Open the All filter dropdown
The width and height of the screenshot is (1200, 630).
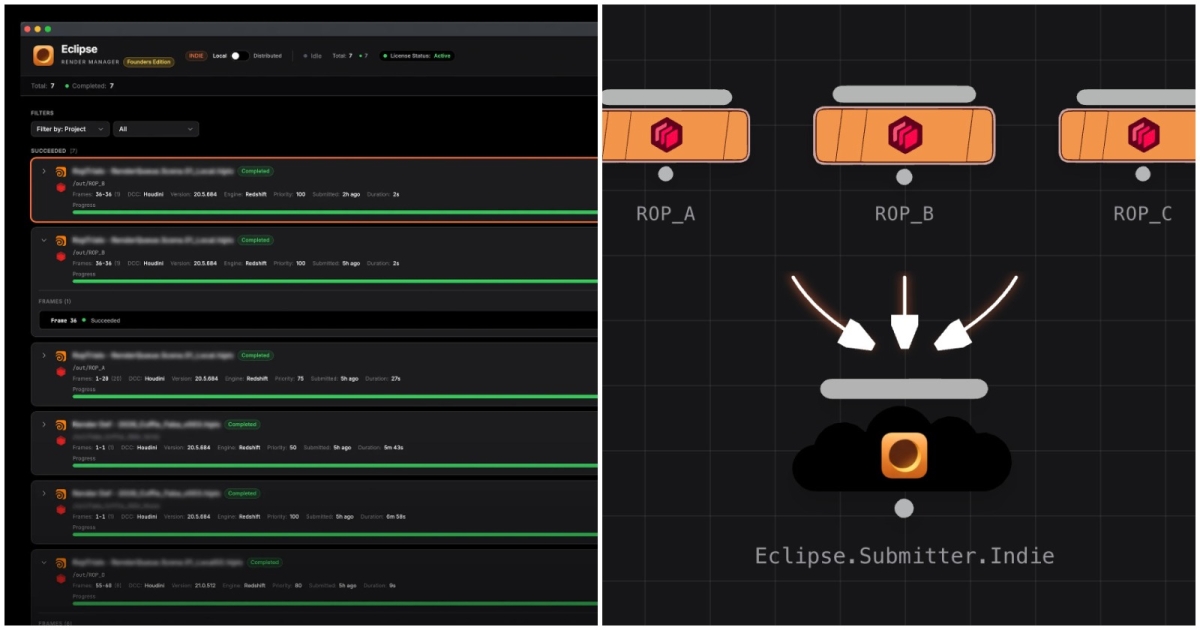pos(155,129)
